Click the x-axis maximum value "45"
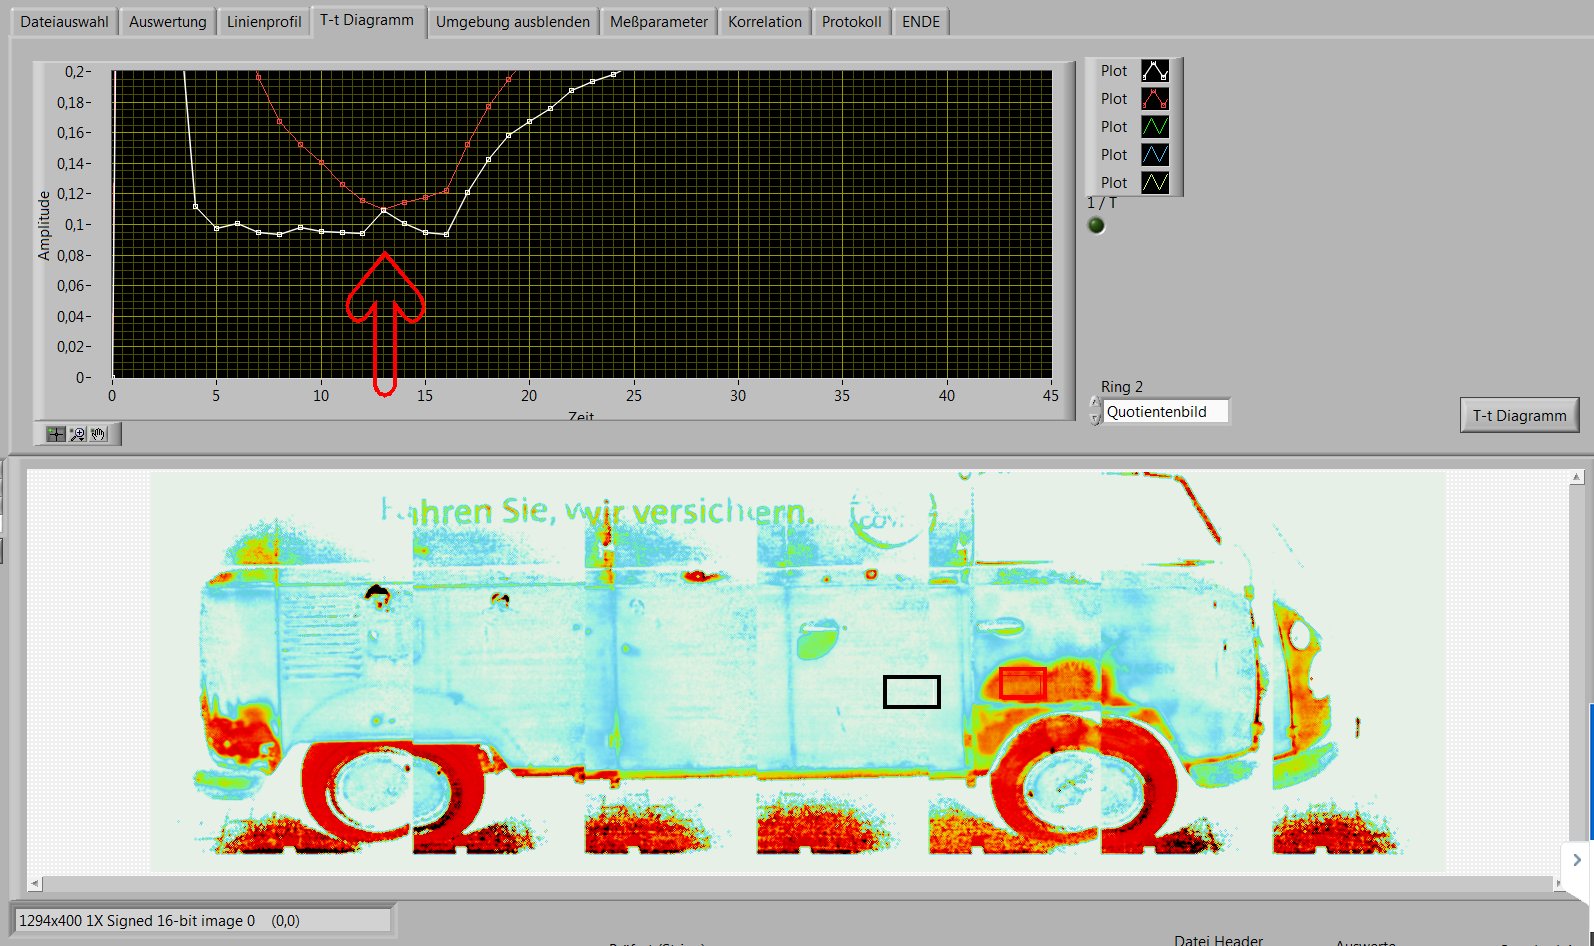Screen dimensions: 1594x946 [1051, 396]
